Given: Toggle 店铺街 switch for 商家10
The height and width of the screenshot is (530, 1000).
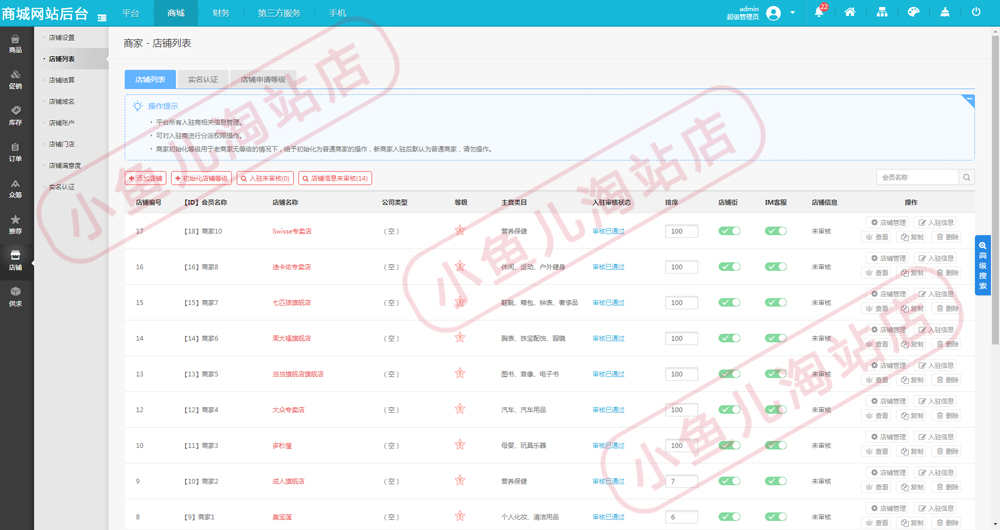Looking at the screenshot, I should [729, 231].
